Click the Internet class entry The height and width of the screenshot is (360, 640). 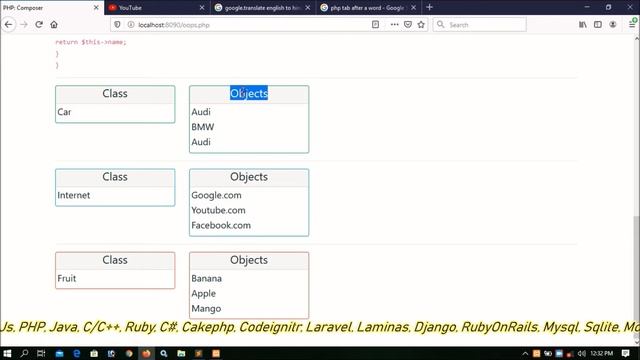coord(73,195)
